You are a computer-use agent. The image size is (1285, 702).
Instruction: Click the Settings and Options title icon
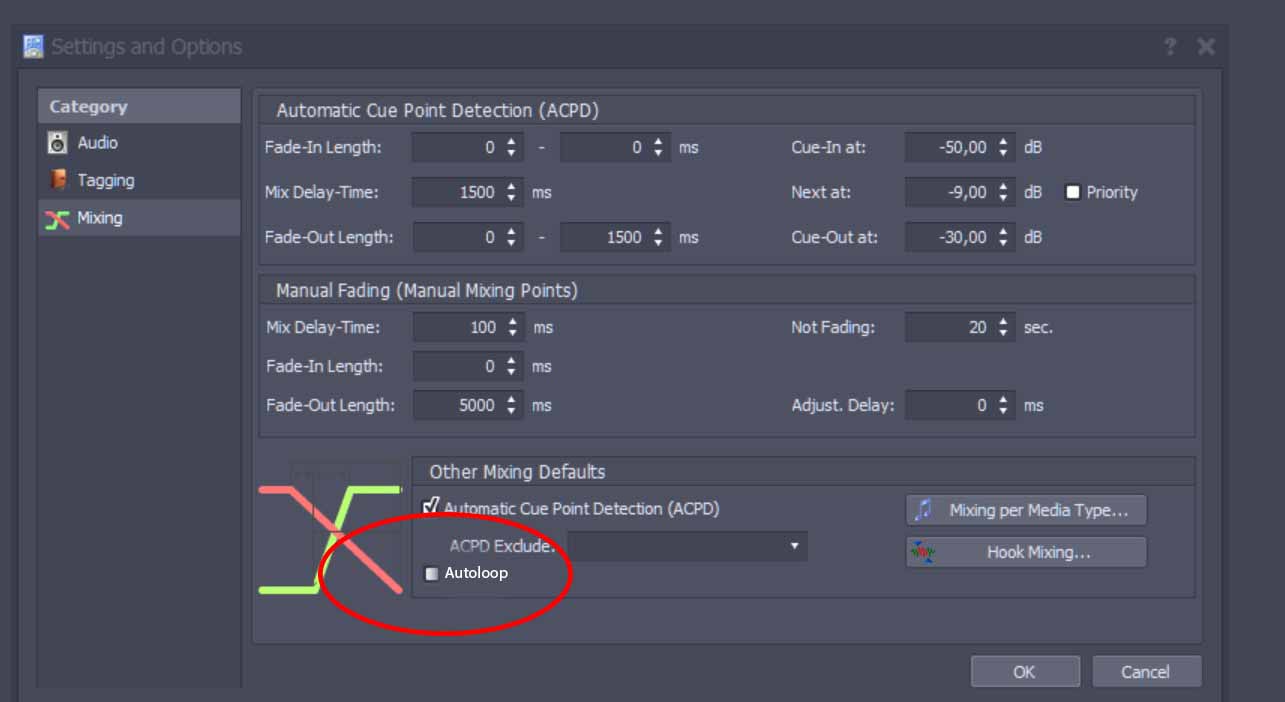34,47
